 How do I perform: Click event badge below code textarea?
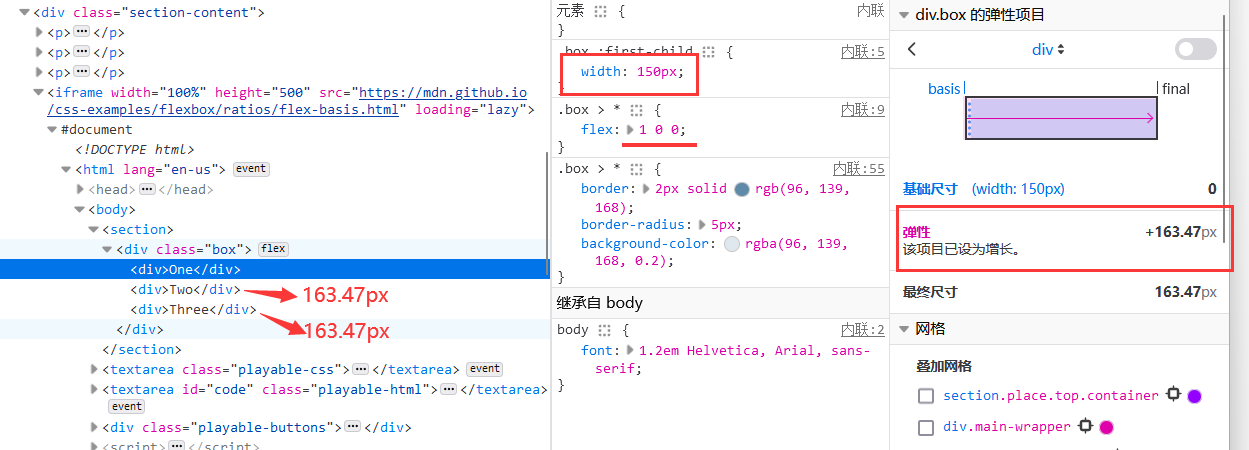pos(127,407)
